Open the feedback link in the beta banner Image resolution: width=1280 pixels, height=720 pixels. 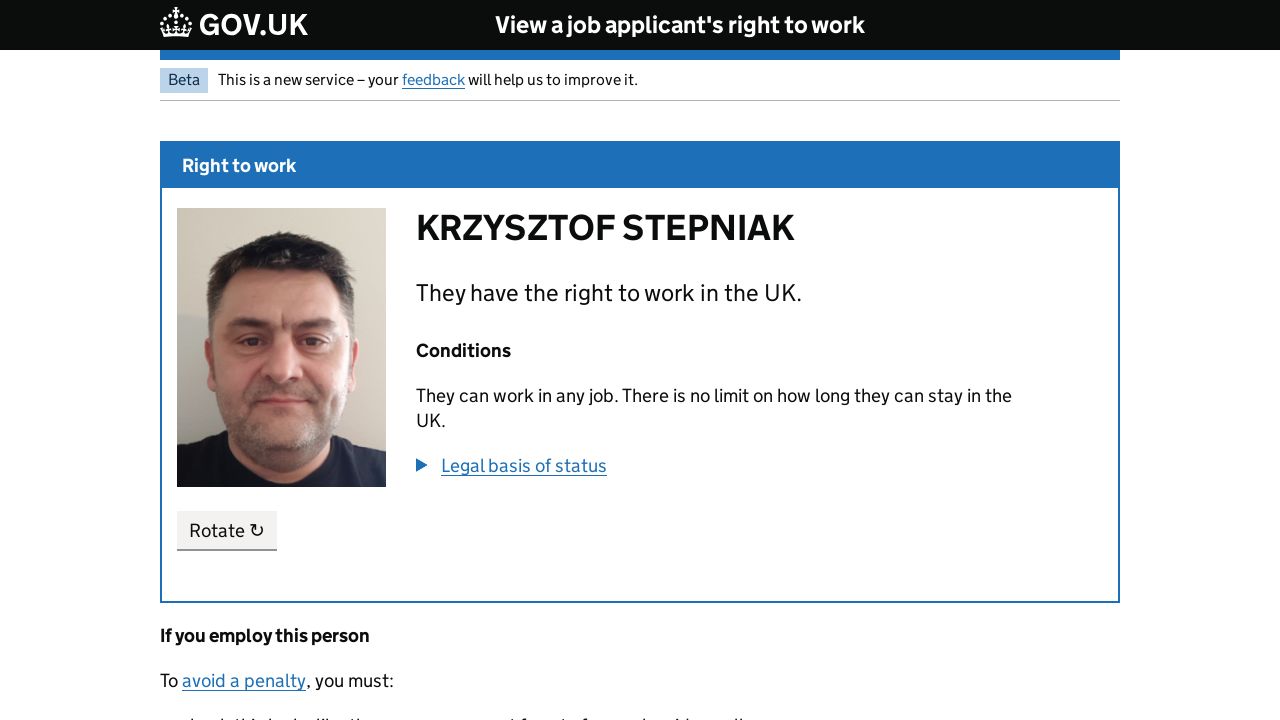point(433,80)
